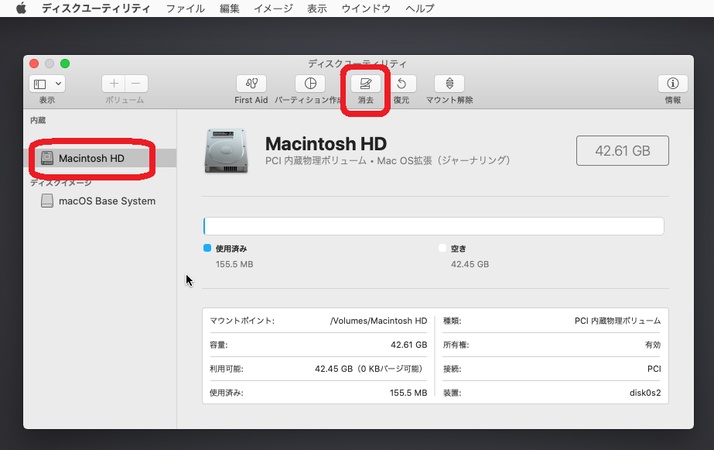Open the ファイル menu
The width and height of the screenshot is (714, 450).
(x=185, y=8)
